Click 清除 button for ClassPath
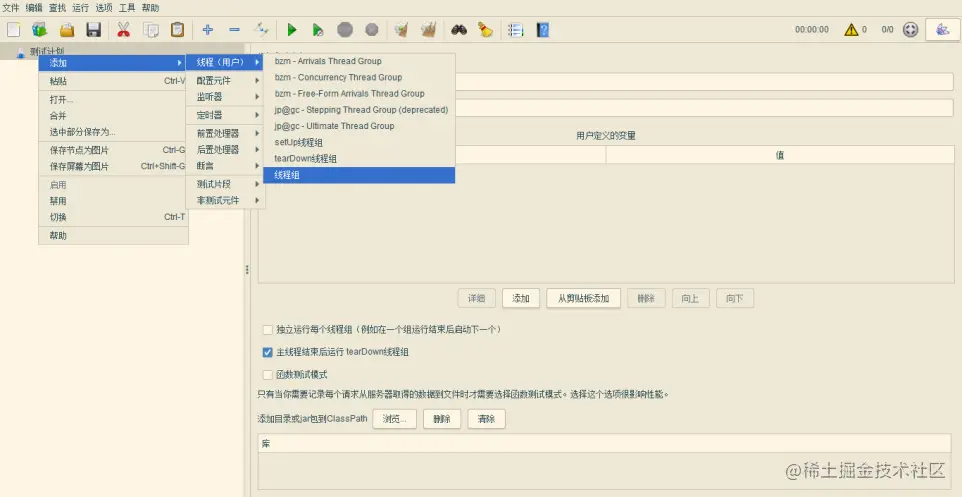 pyautogui.click(x=487, y=419)
